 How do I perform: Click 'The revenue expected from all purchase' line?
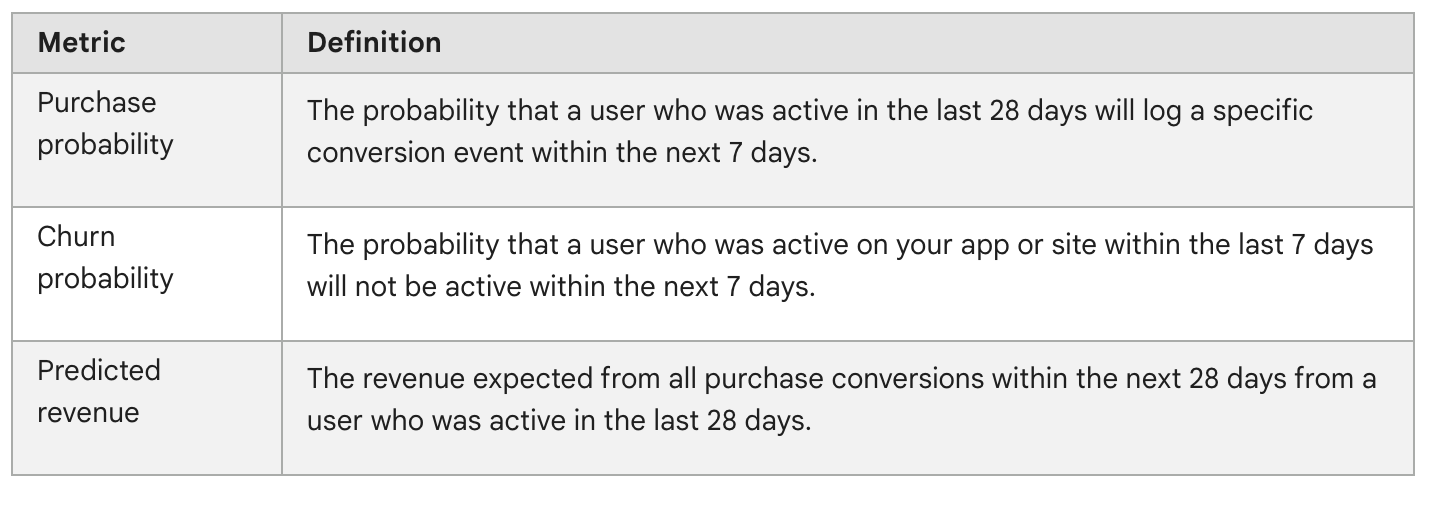pos(841,379)
